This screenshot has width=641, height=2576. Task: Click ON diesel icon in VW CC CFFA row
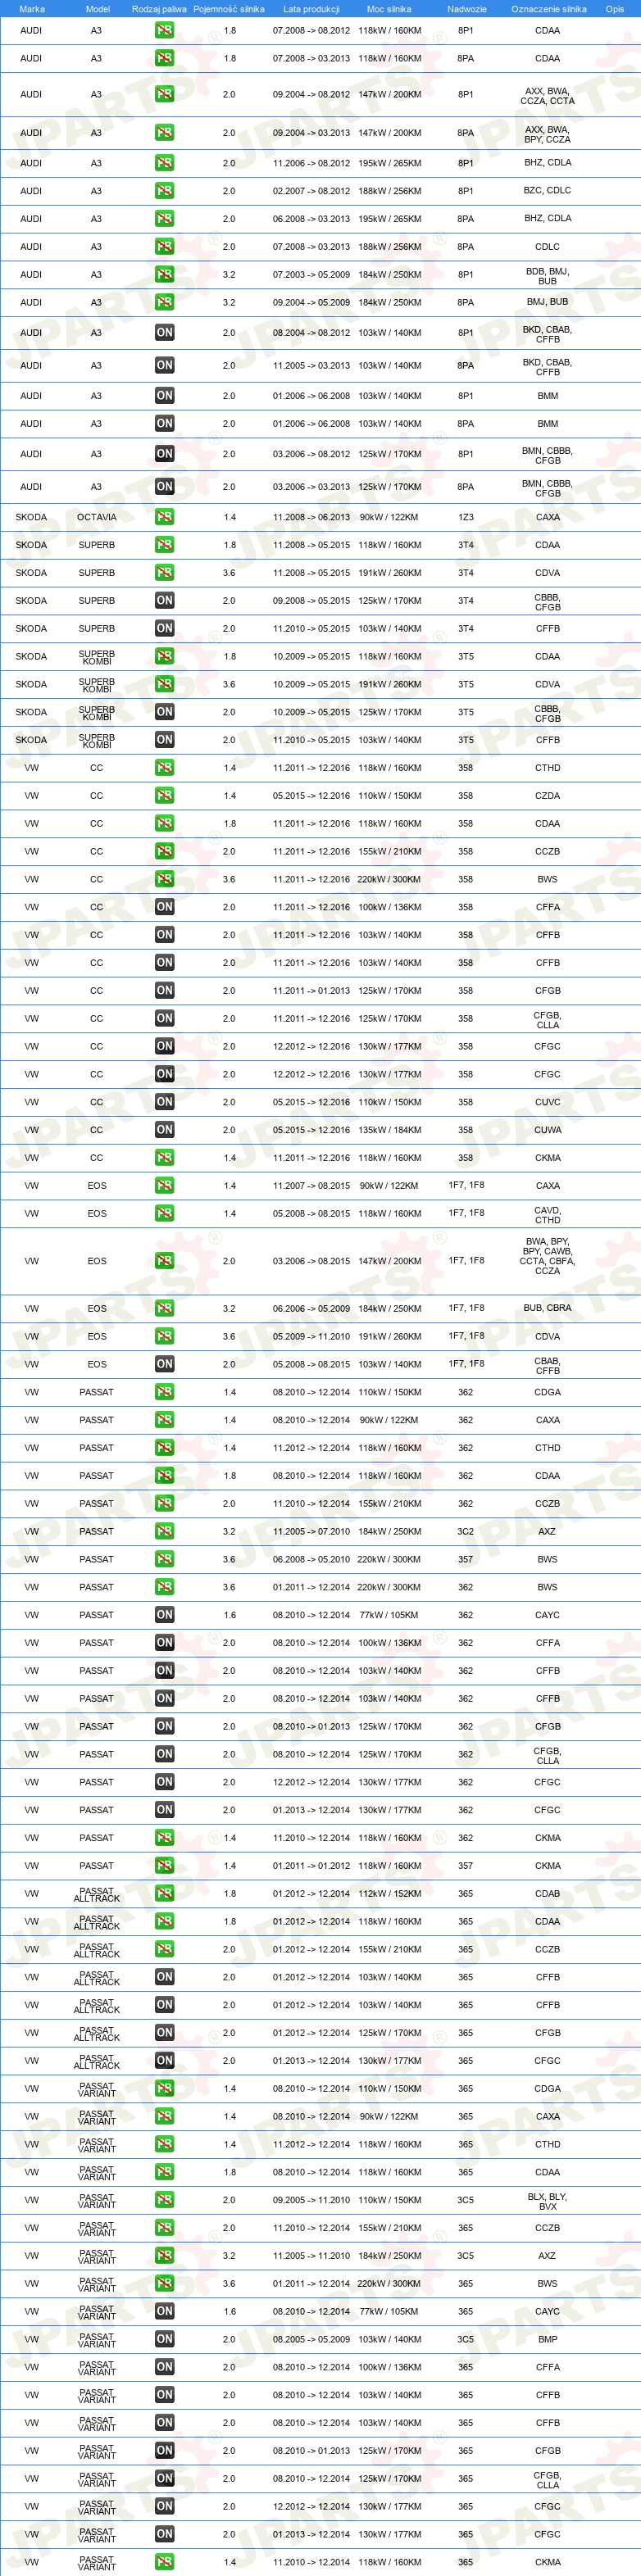(164, 907)
